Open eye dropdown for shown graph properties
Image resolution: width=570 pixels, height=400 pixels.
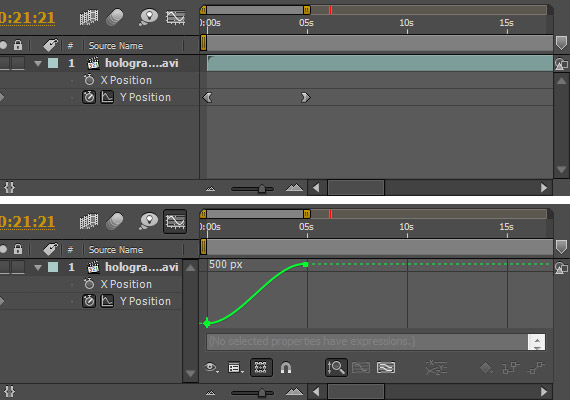click(212, 368)
